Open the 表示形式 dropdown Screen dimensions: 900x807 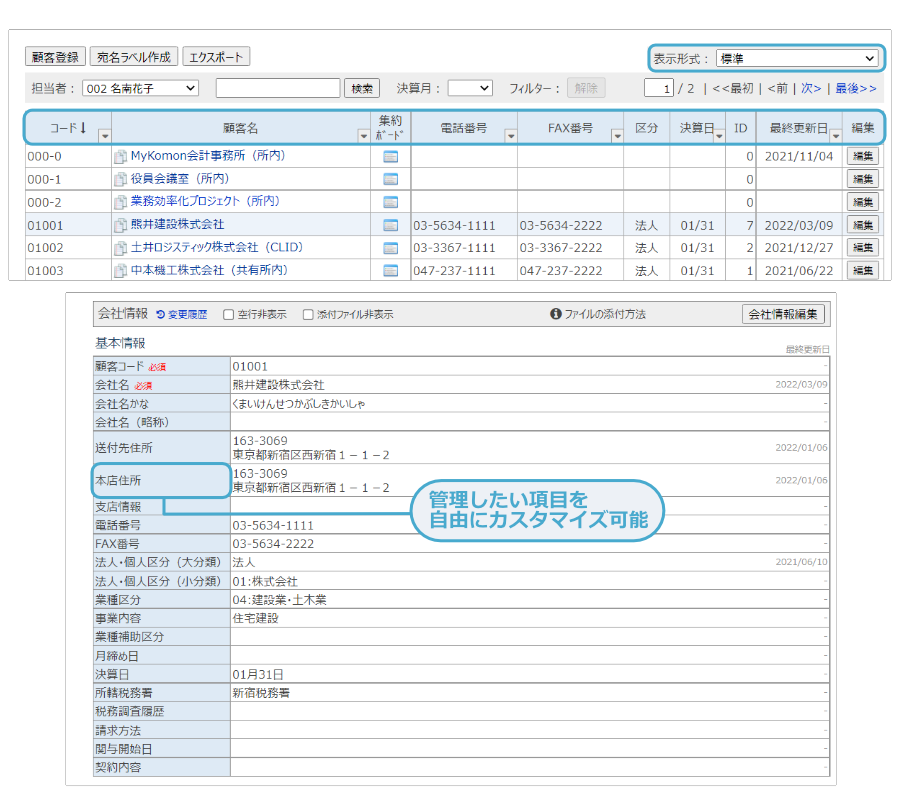796,59
